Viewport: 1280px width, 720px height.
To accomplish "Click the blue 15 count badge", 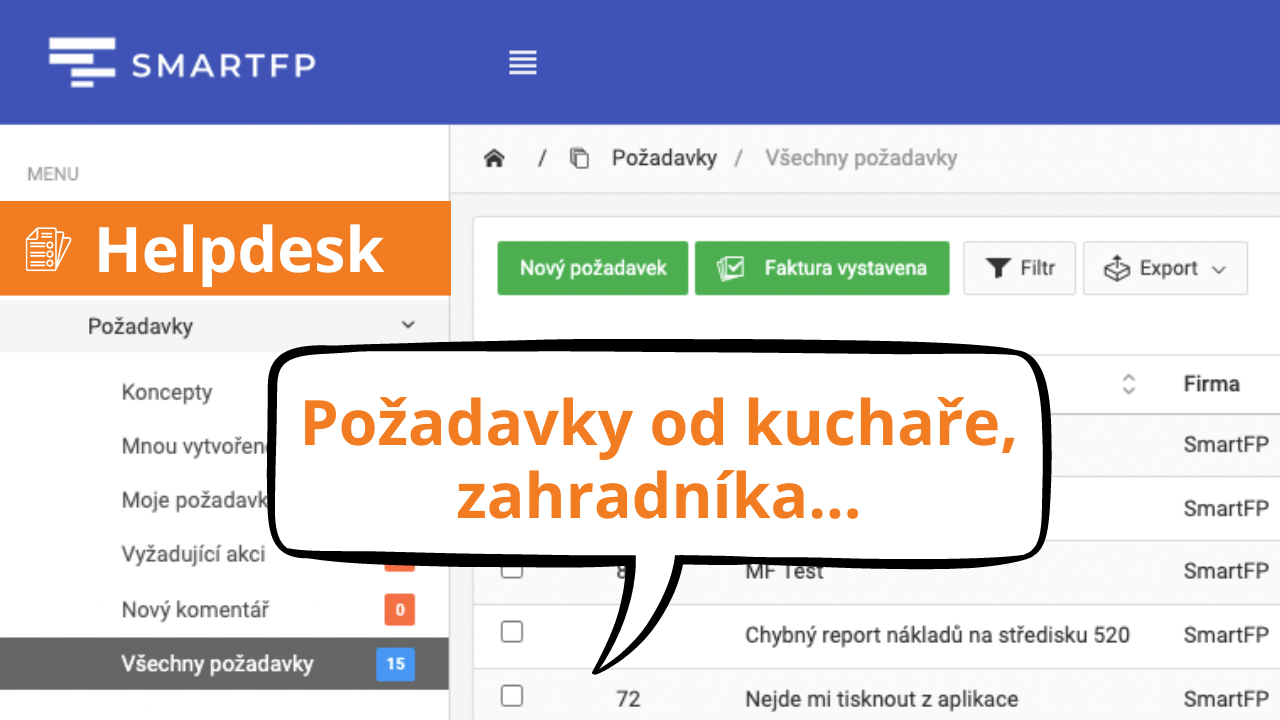I will 395,664.
